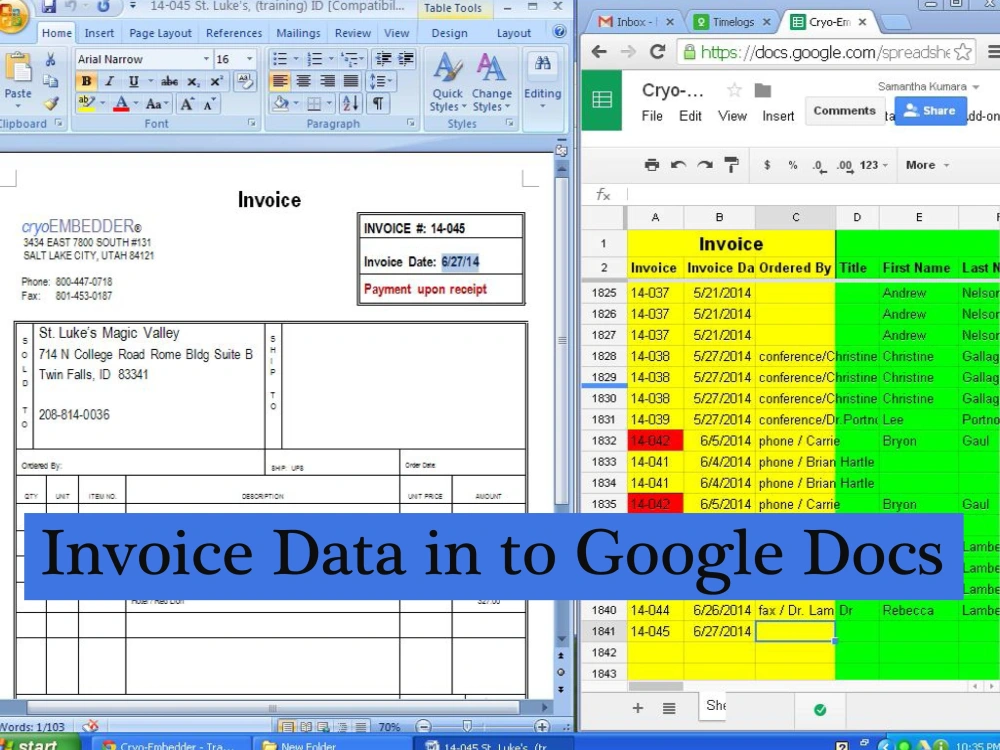This screenshot has width=1000, height=750.
Task: Open the Mailings ribbon tab
Action: click(x=298, y=33)
